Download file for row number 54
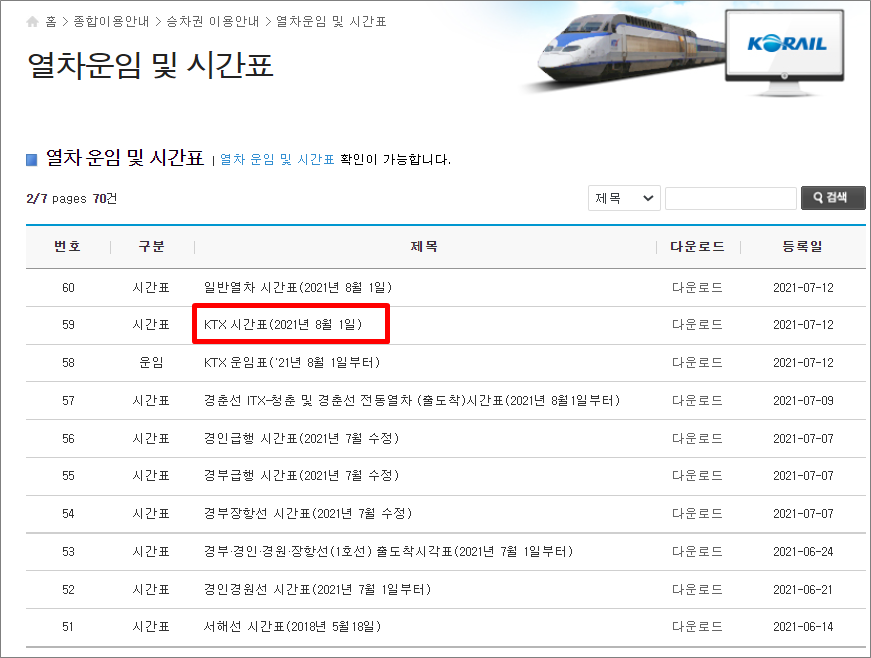 tap(698, 514)
